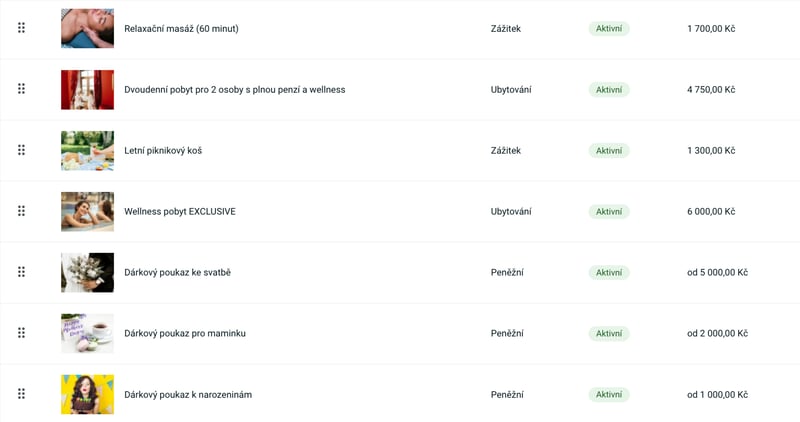Screen dimensions: 800x422
Task: Open Dvoudenní pobyt pro 2 osoby link
Action: point(234,90)
